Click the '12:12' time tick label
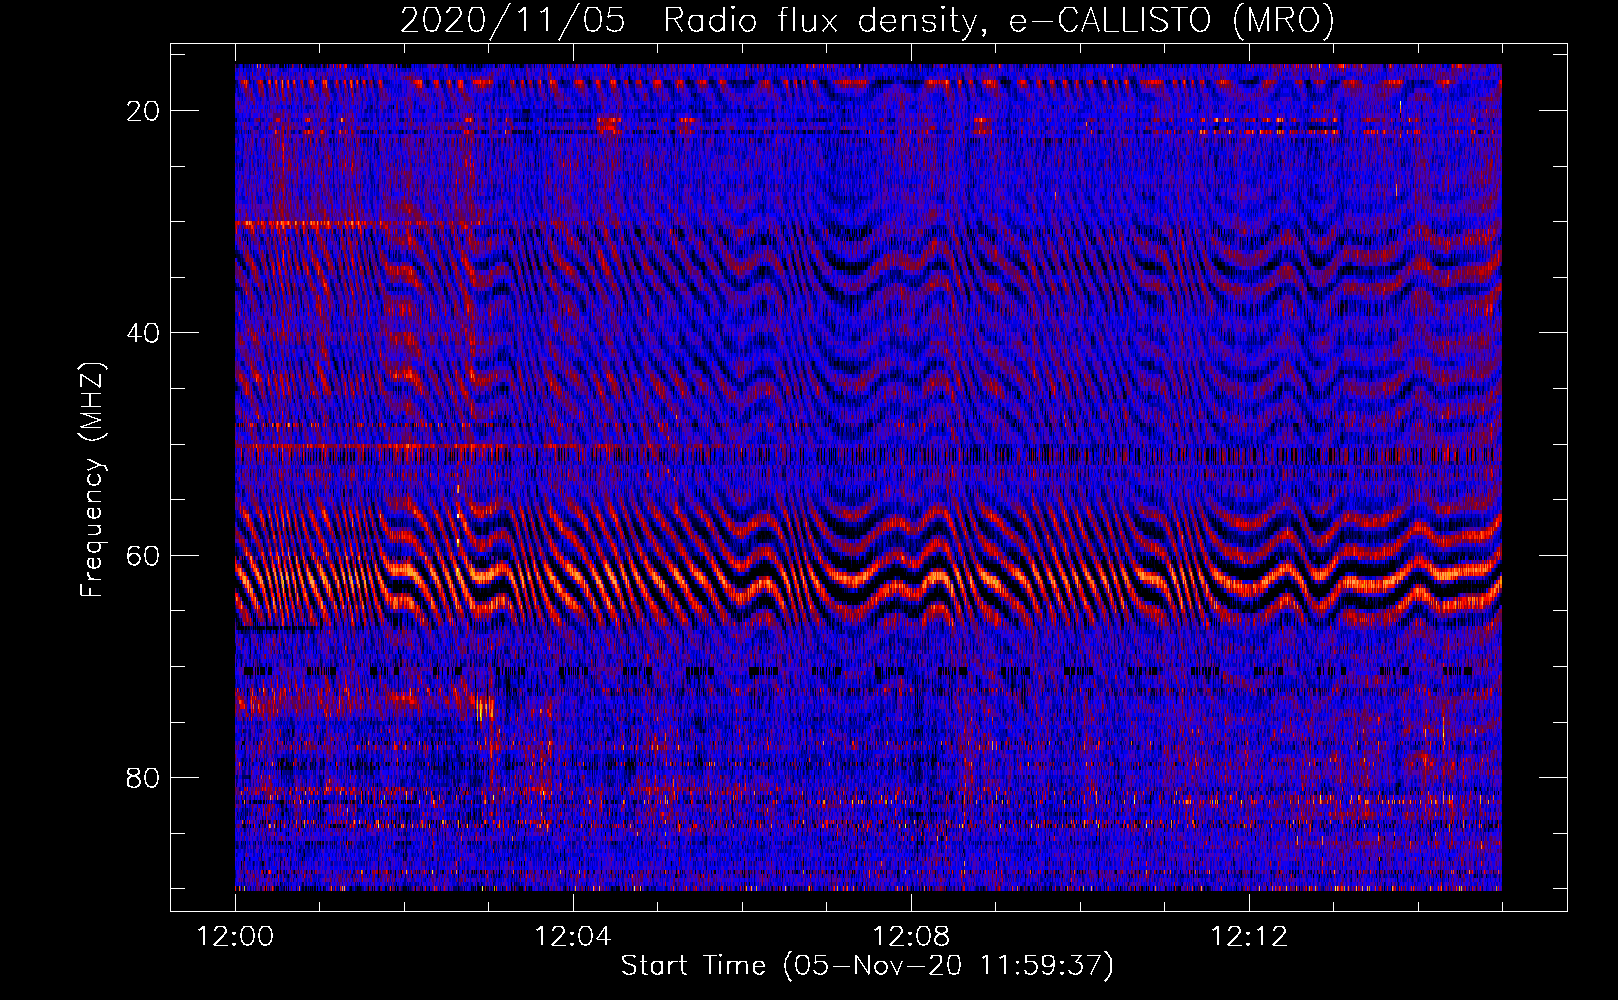The image size is (1618, 1000). click(x=1248, y=937)
